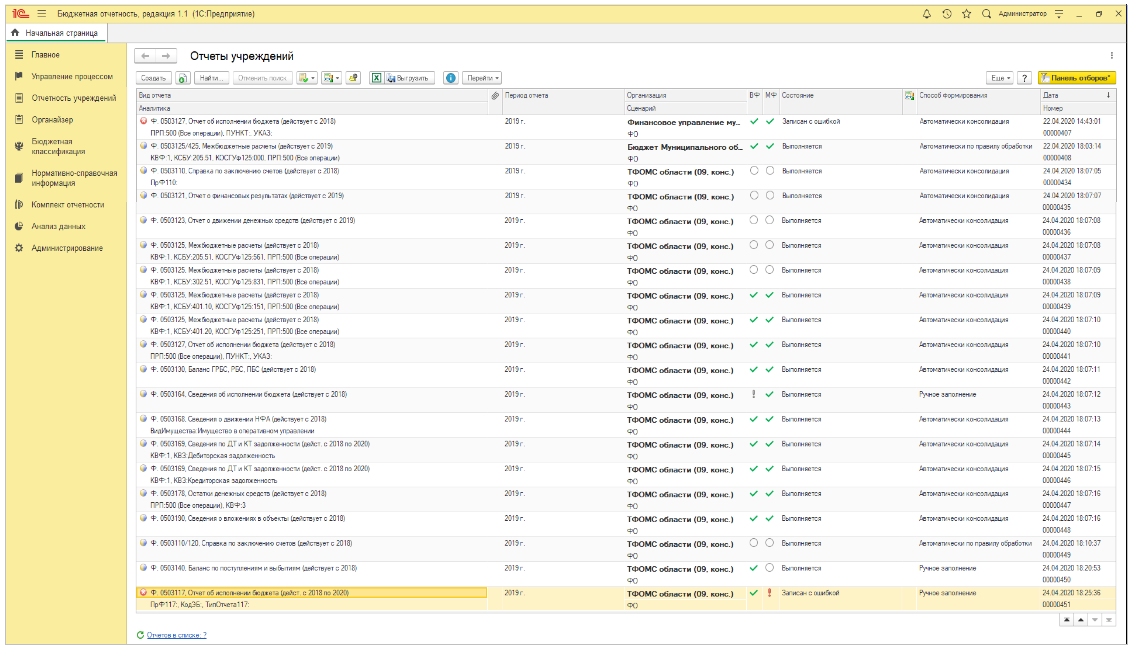Open Нормативно-справочная информация section
The image size is (1132, 652).
coord(74,178)
